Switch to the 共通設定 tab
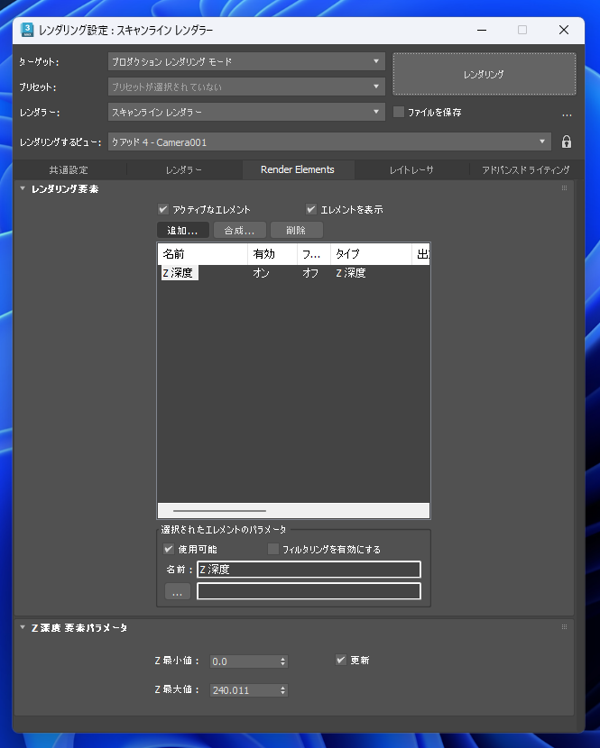The image size is (600, 748). [69, 170]
